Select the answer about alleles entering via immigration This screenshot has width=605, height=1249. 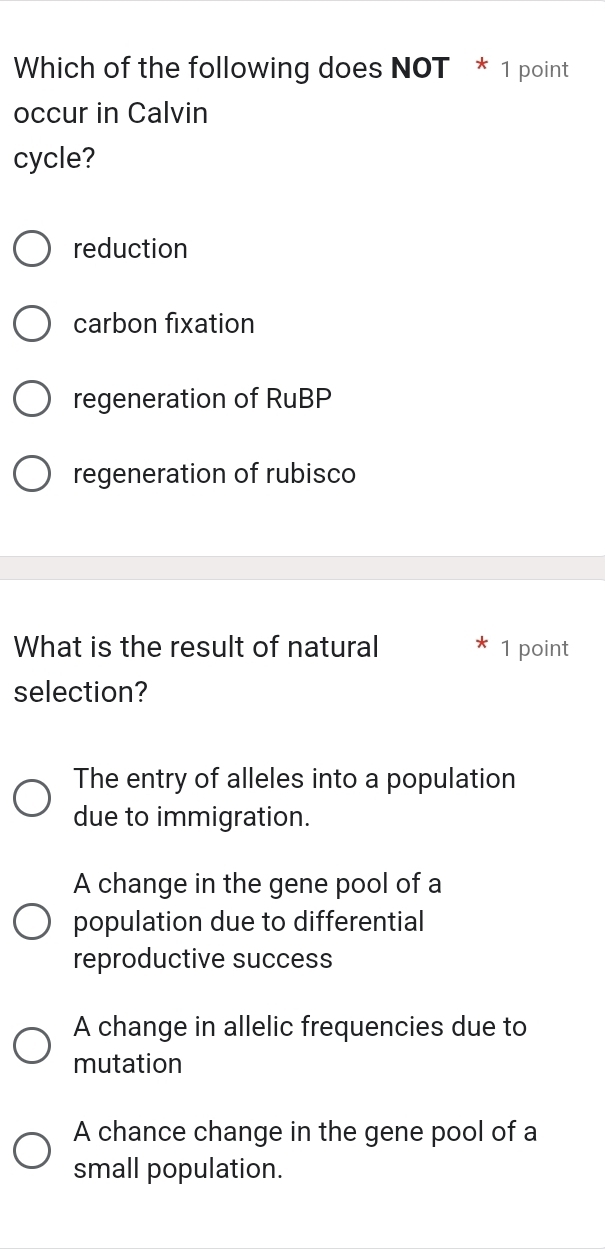(x=294, y=797)
